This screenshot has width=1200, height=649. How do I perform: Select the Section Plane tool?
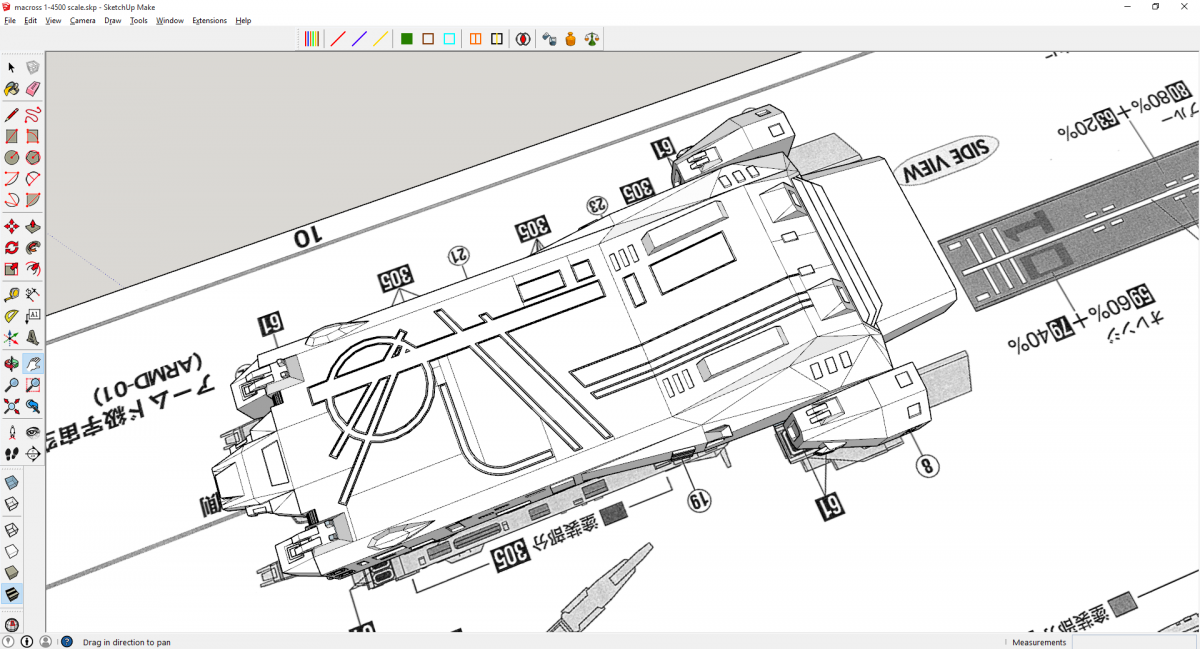click(x=33, y=454)
